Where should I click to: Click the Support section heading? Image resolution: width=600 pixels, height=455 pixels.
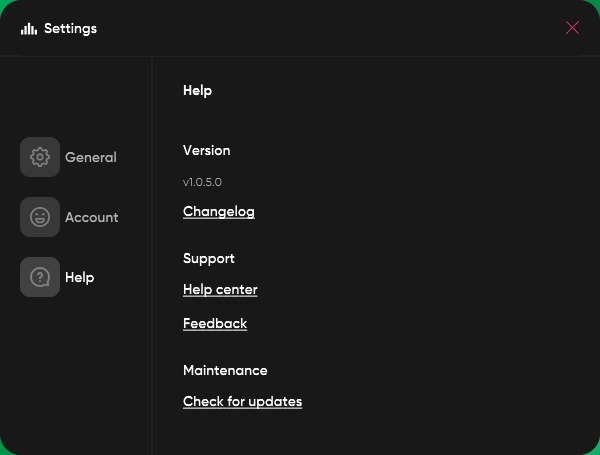[209, 258]
